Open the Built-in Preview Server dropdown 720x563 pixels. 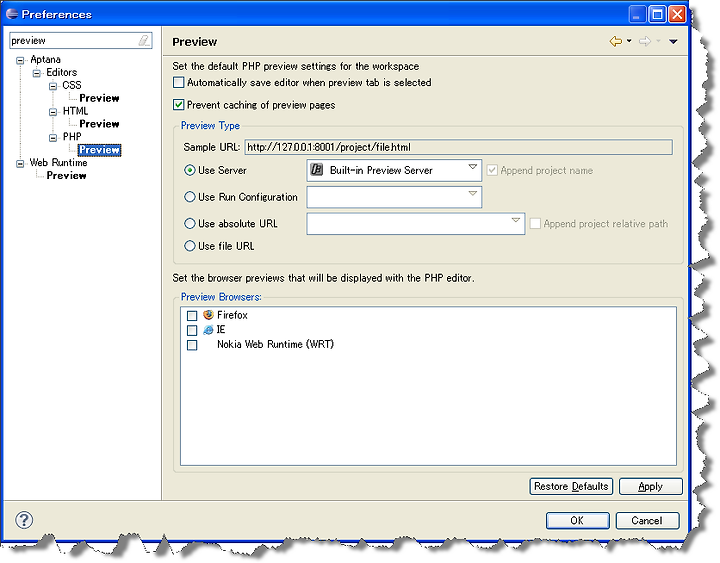click(394, 170)
